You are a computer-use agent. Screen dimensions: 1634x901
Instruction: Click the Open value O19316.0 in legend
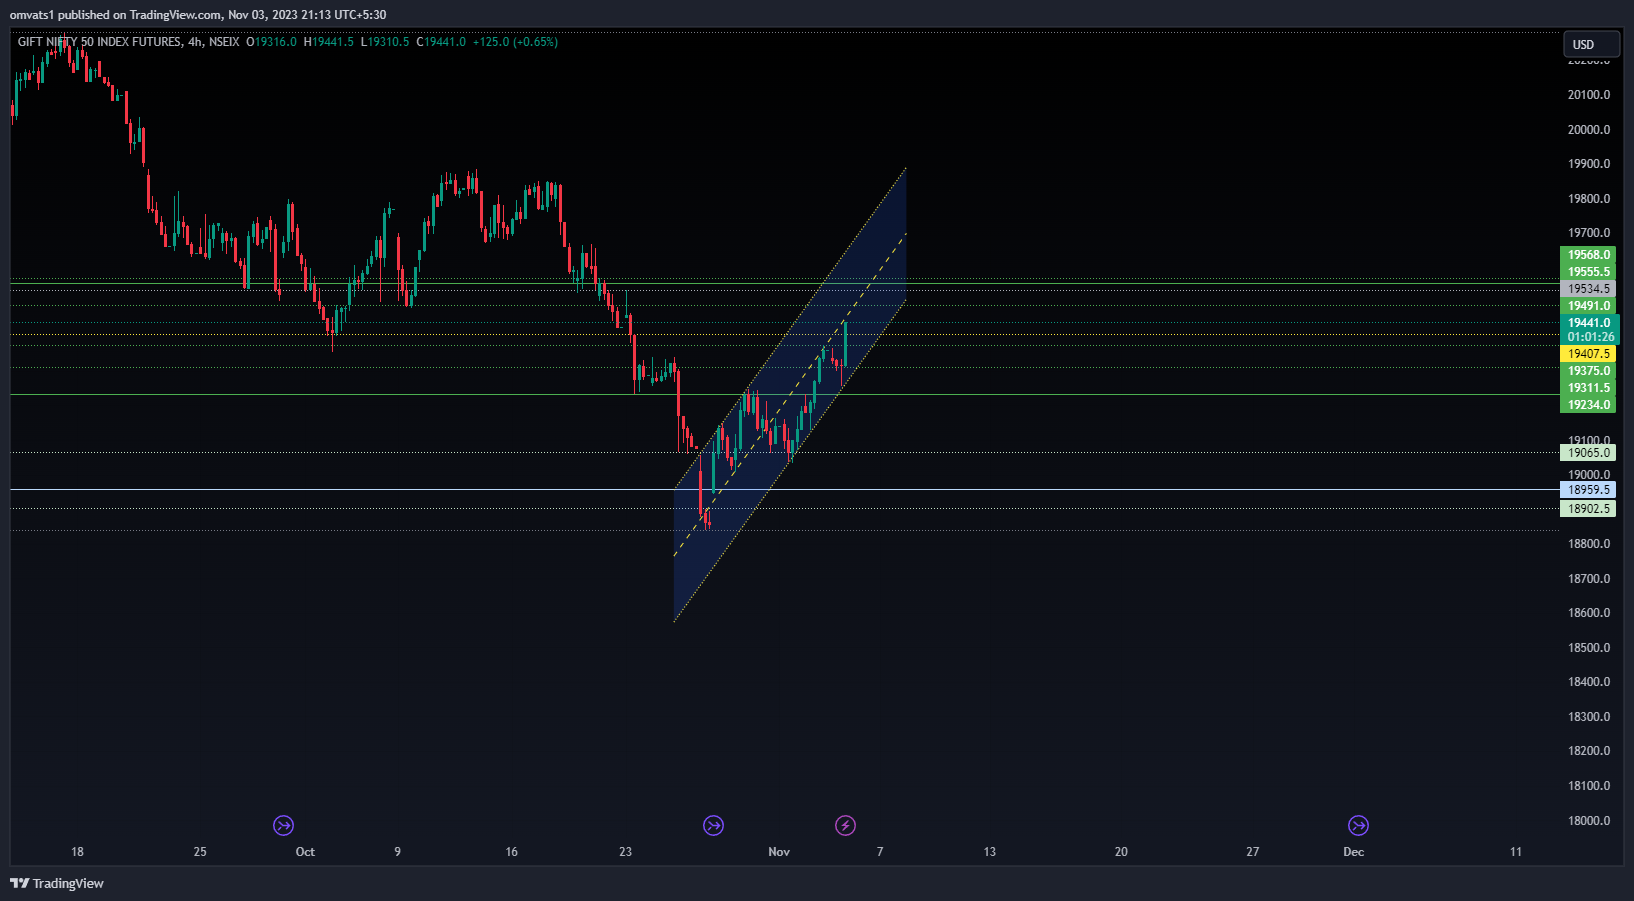[x=272, y=42]
